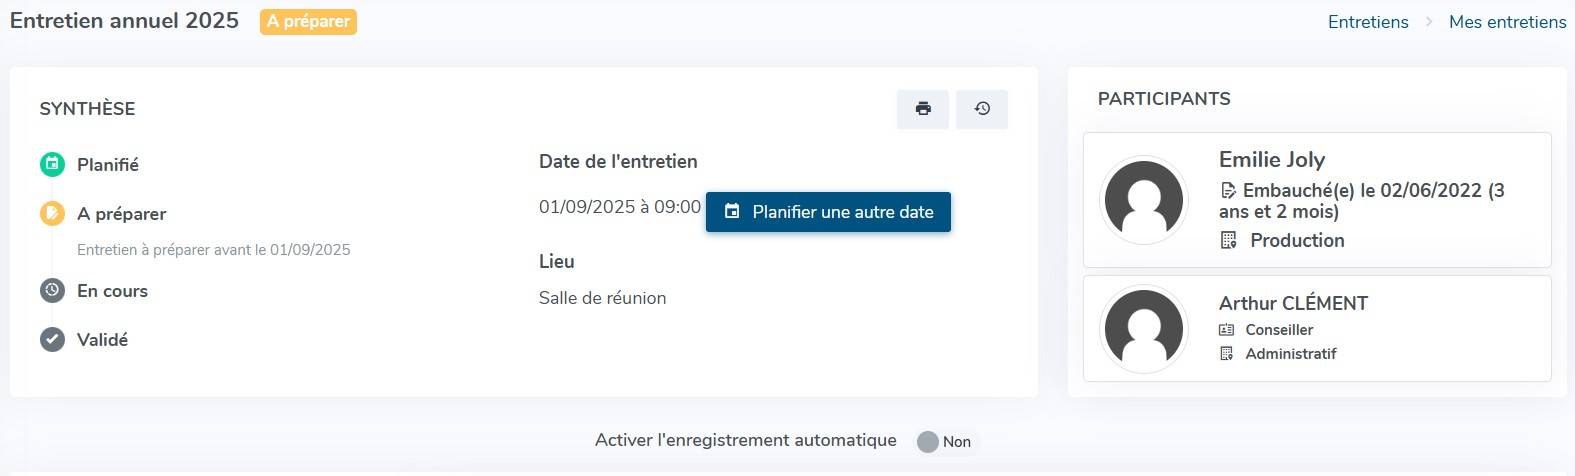Viewport: 1575px width, 476px height.
Task: Click the breadcrumb chevron separator
Action: pyautogui.click(x=1429, y=22)
